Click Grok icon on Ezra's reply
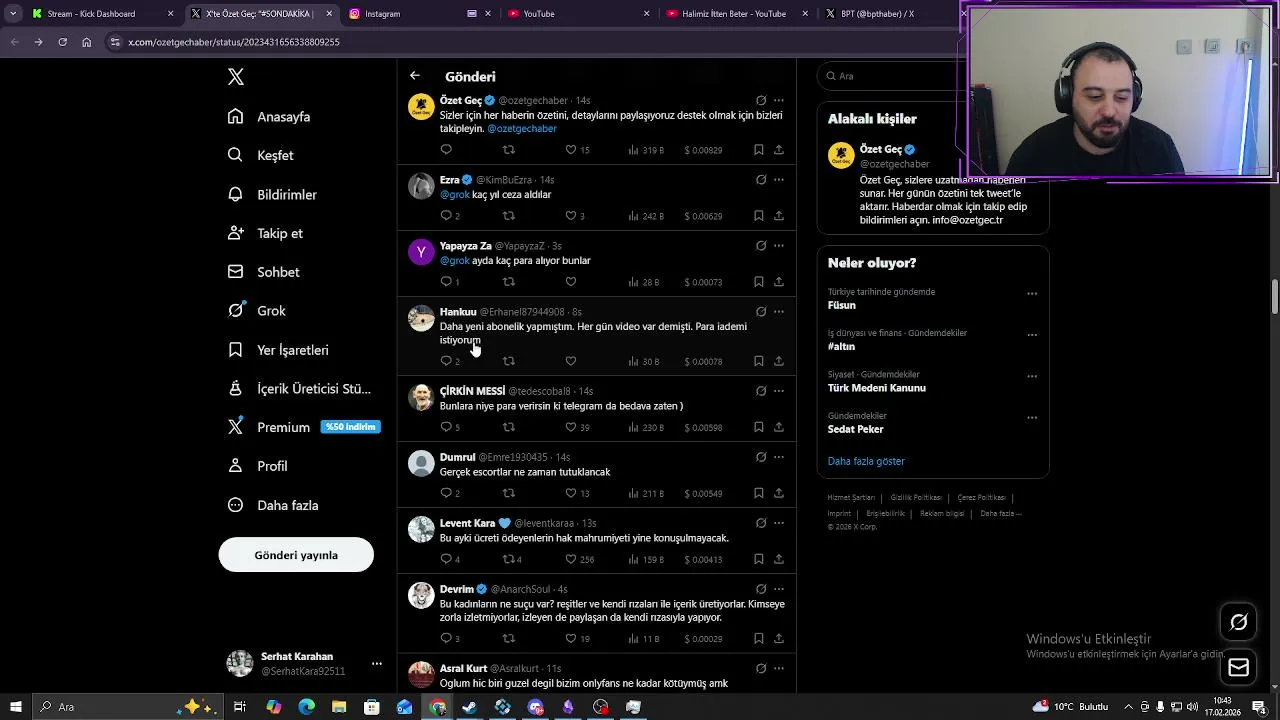 [761, 180]
